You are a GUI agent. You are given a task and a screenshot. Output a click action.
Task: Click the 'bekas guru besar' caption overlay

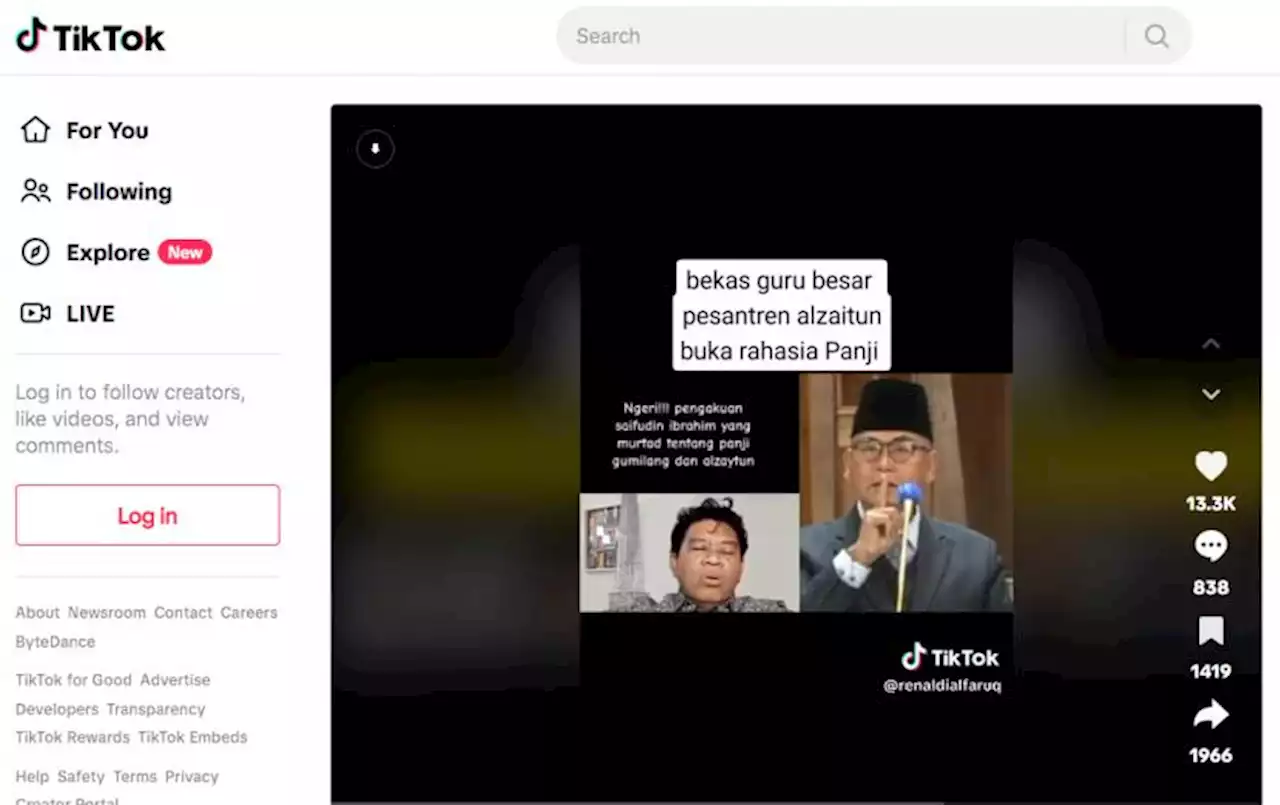pos(780,316)
